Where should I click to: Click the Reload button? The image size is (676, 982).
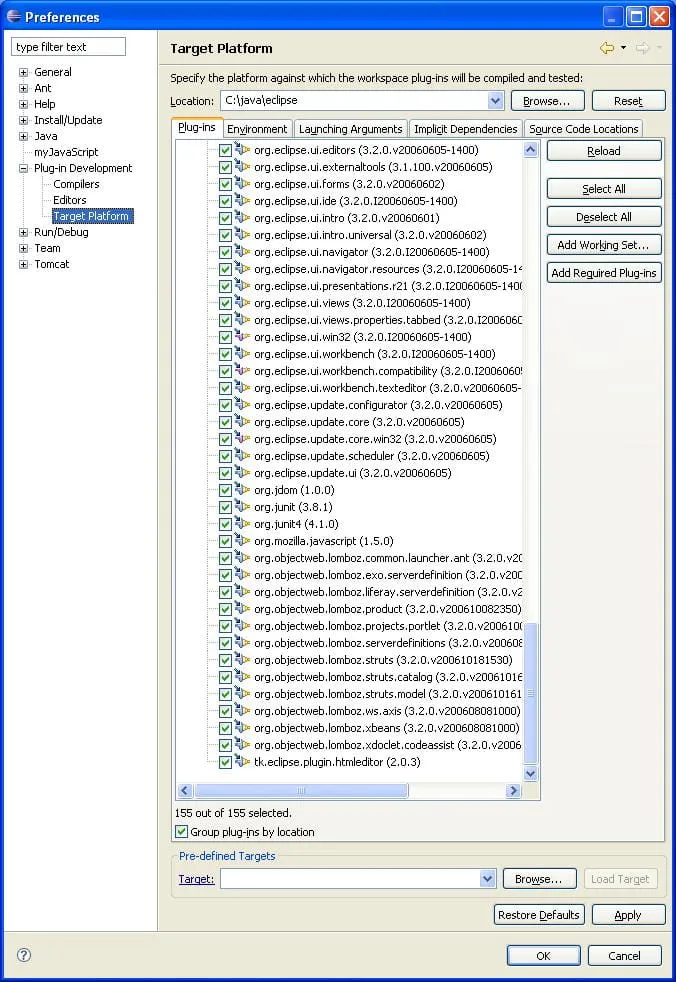[604, 151]
